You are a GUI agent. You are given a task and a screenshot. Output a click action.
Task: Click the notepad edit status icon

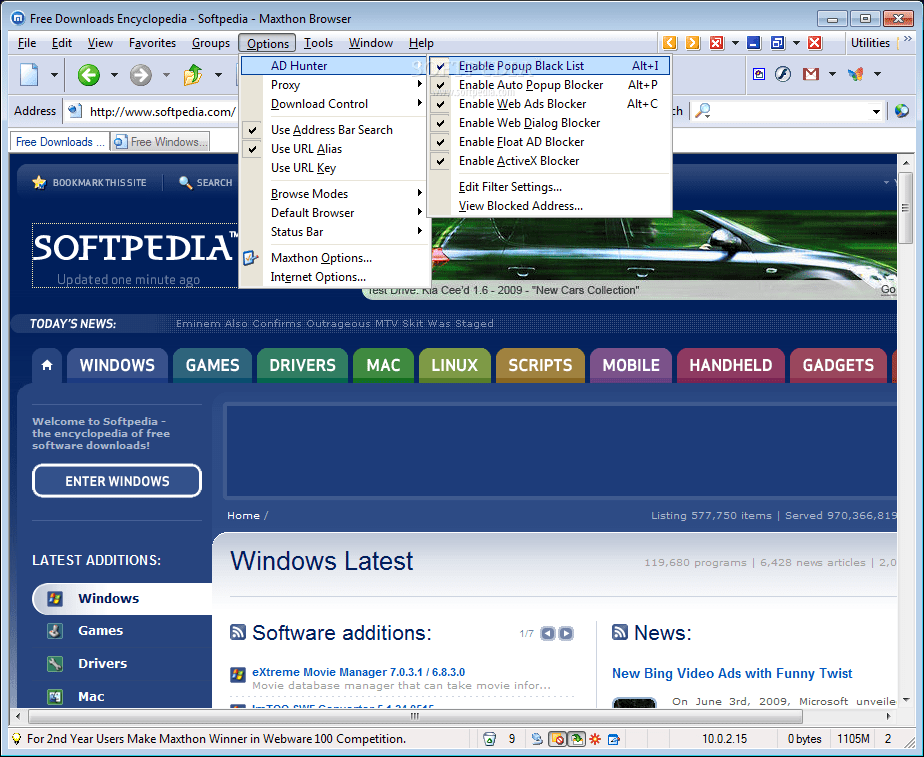pyautogui.click(x=613, y=739)
